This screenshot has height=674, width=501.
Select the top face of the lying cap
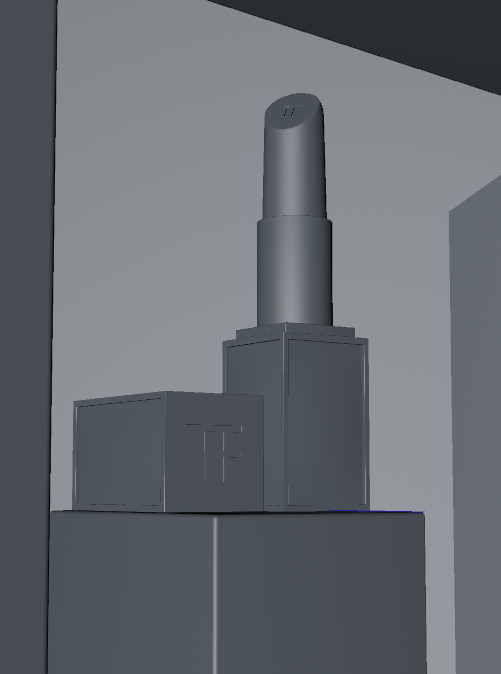tap(168, 396)
